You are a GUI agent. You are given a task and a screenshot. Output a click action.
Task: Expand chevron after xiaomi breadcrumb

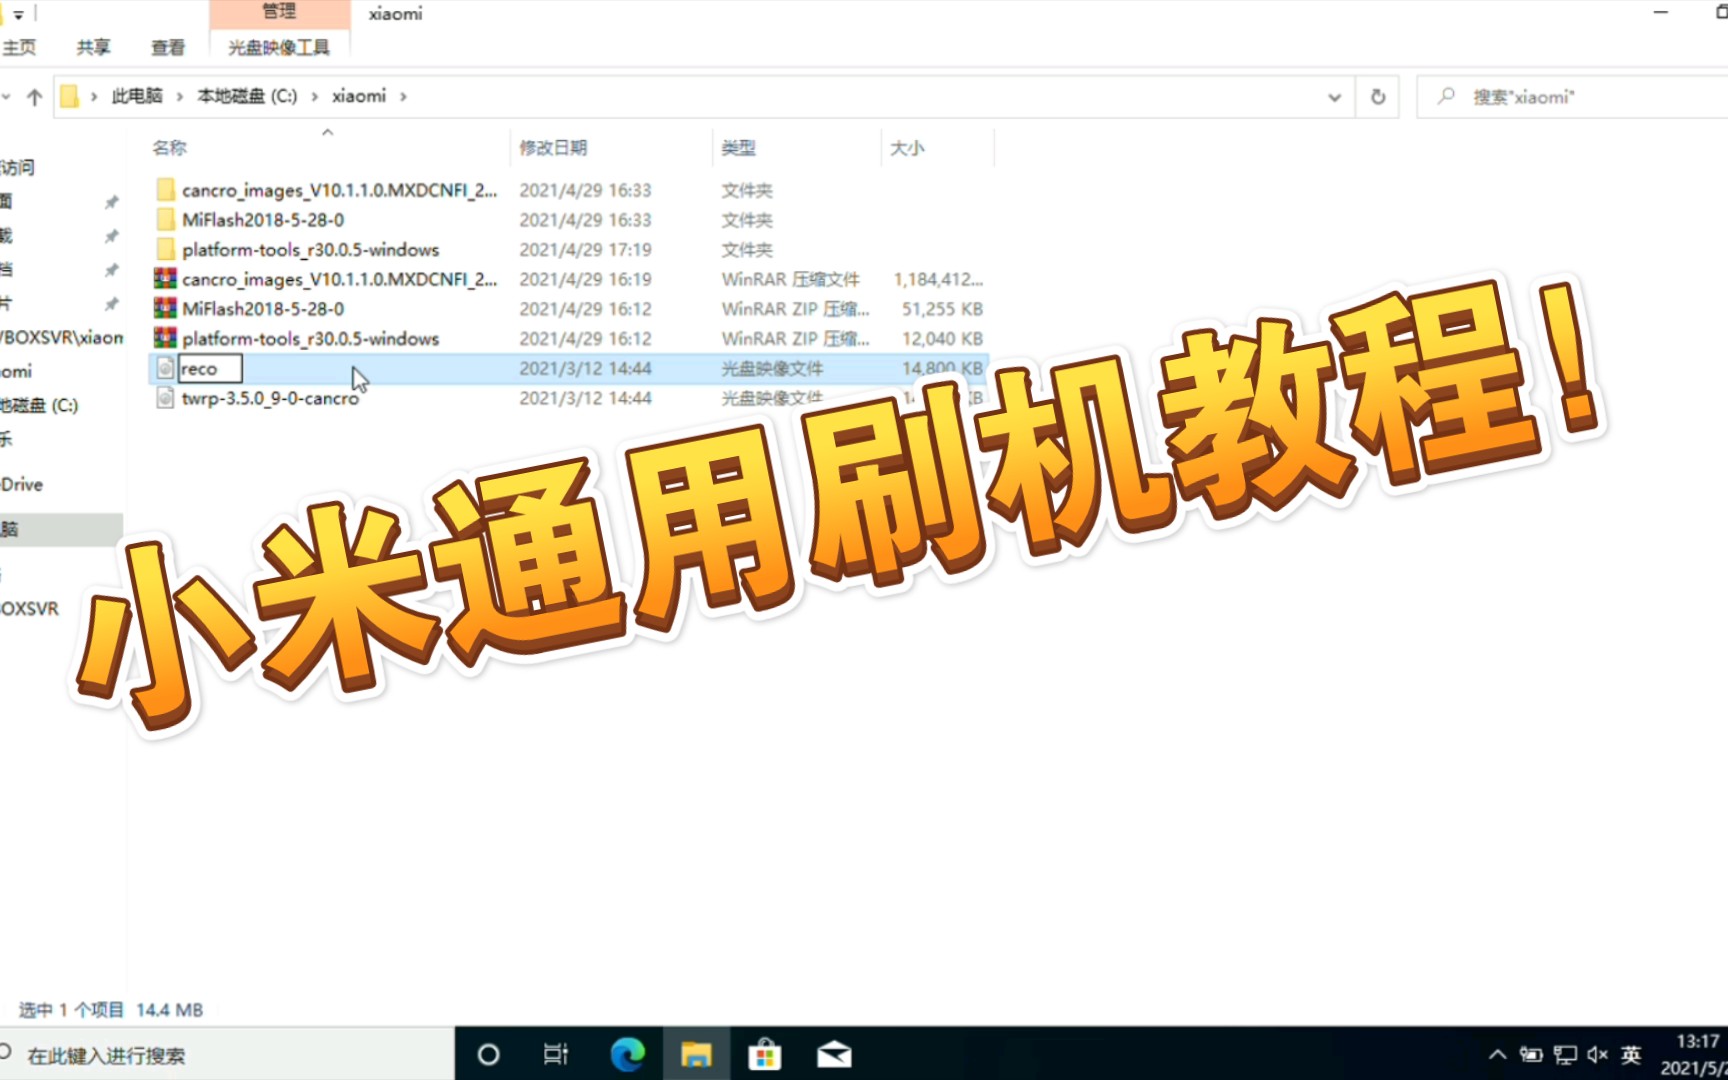pyautogui.click(x=404, y=97)
